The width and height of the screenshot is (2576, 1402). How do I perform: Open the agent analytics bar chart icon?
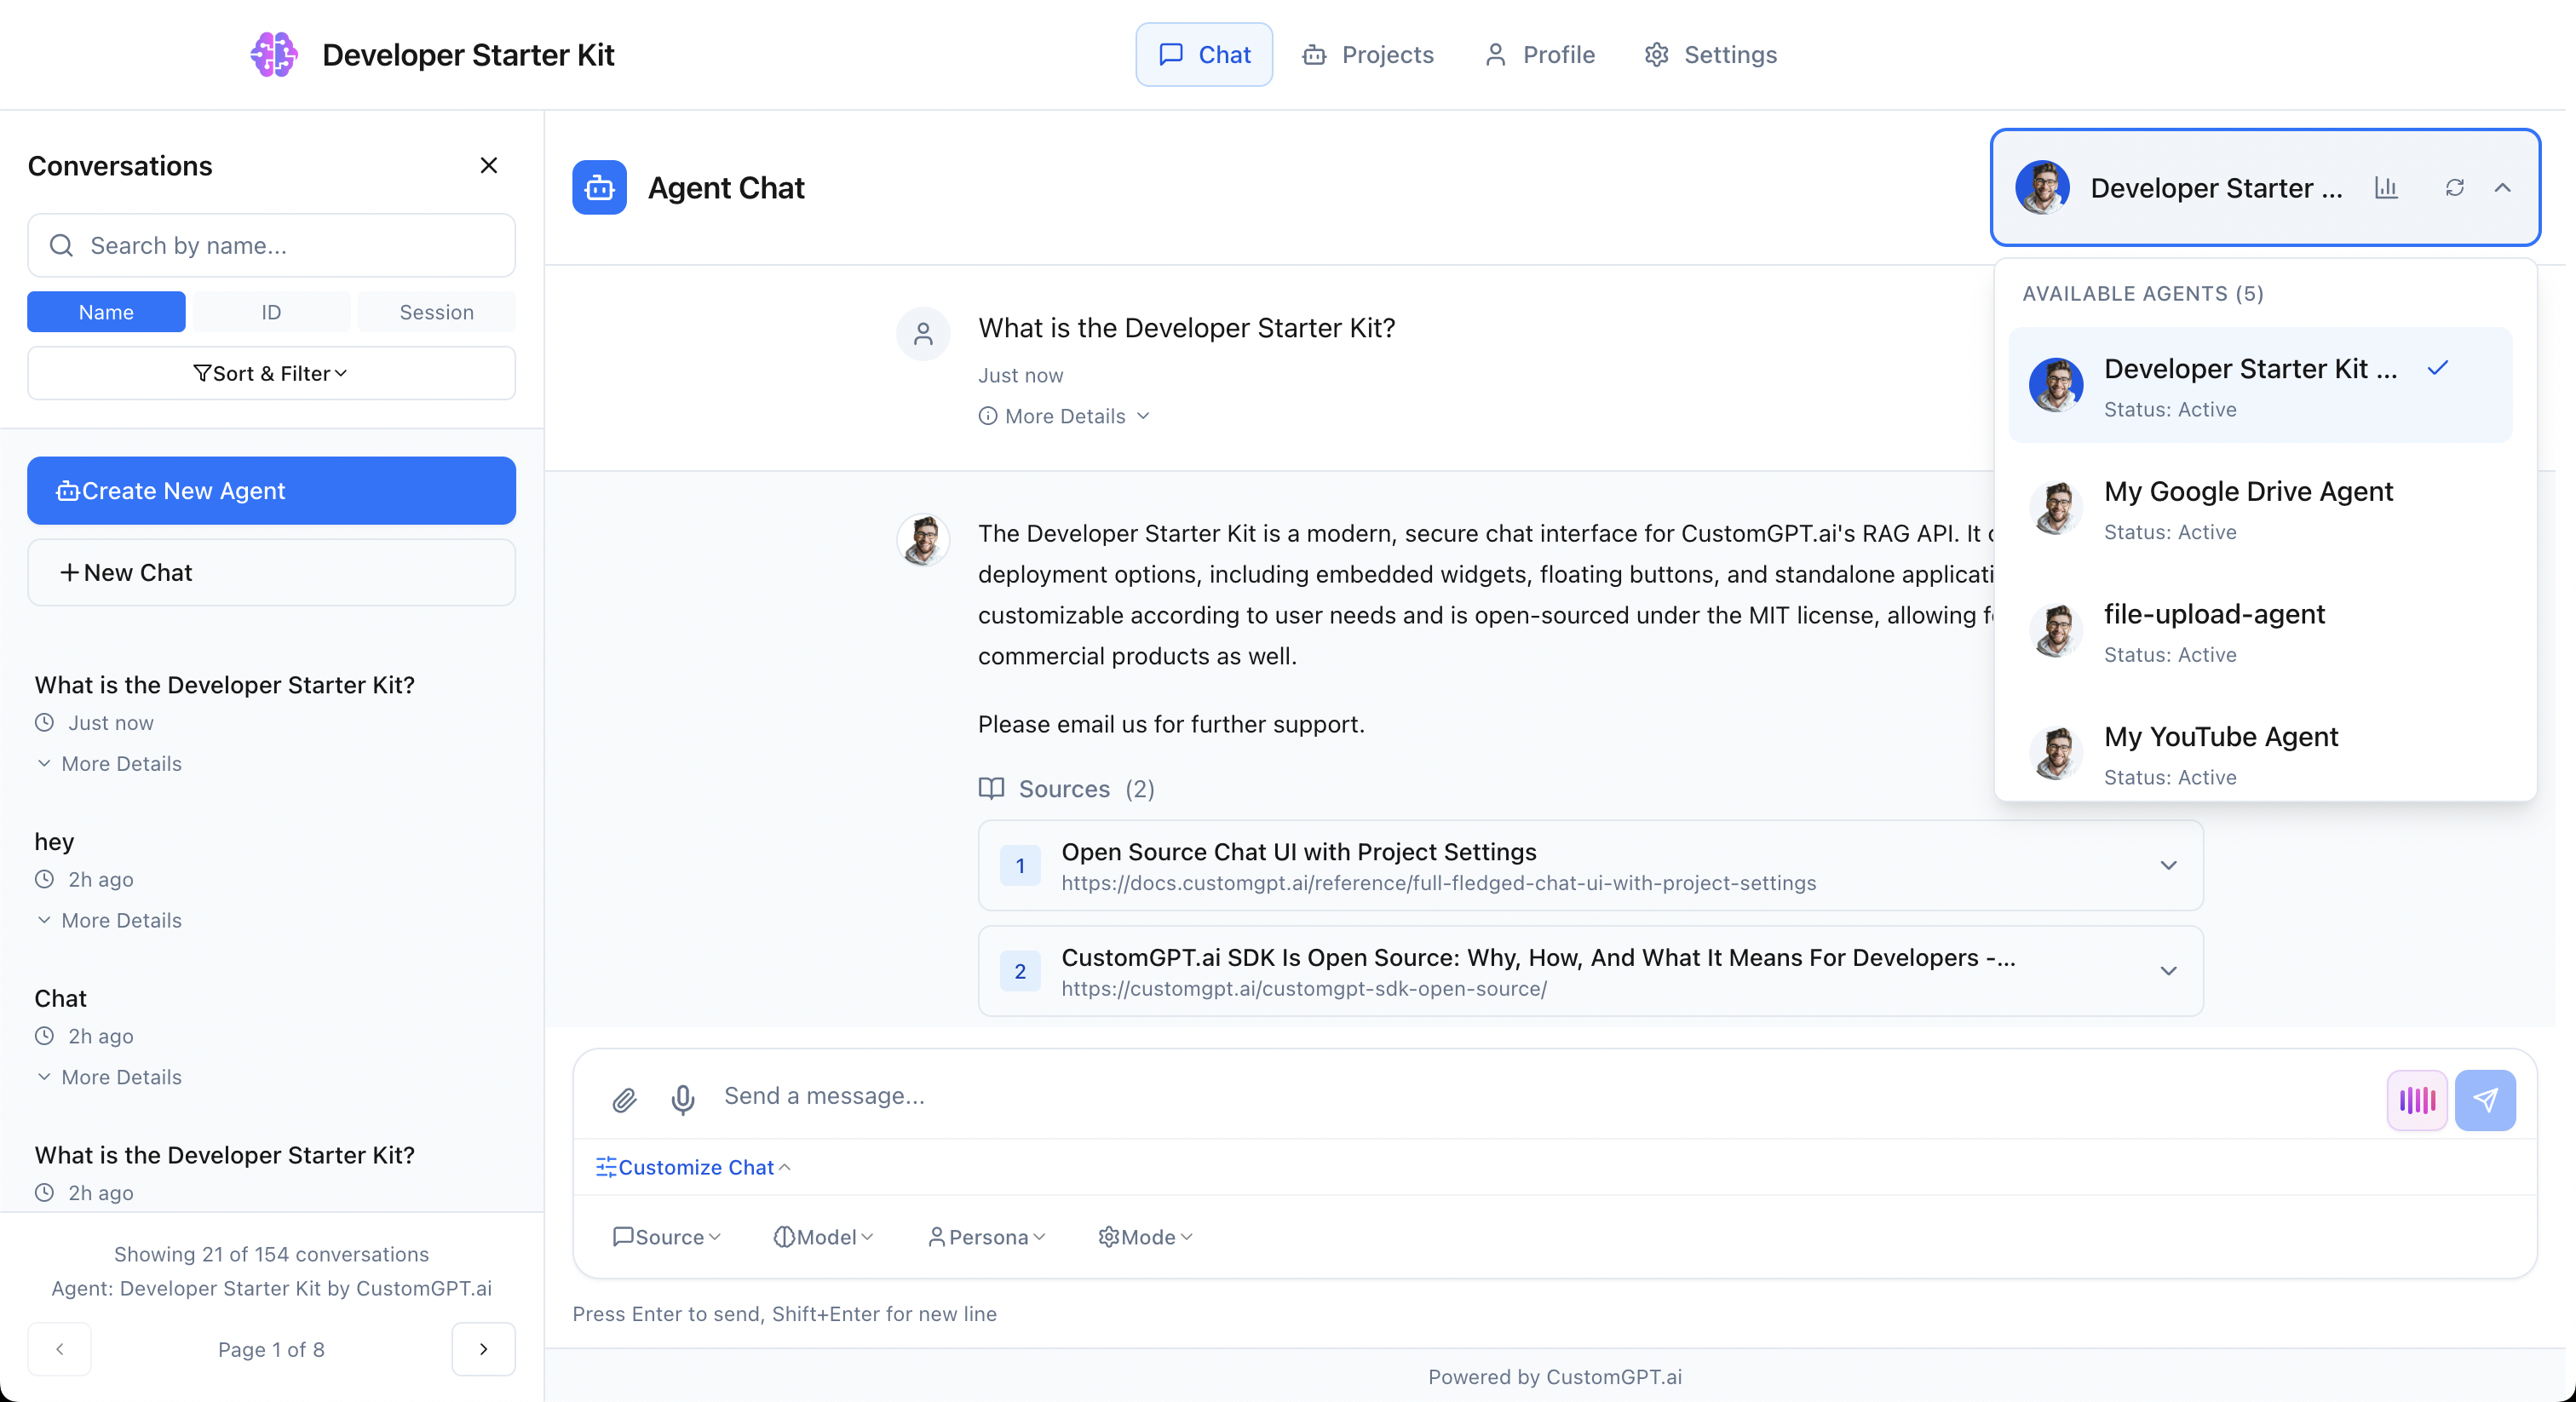(2386, 188)
